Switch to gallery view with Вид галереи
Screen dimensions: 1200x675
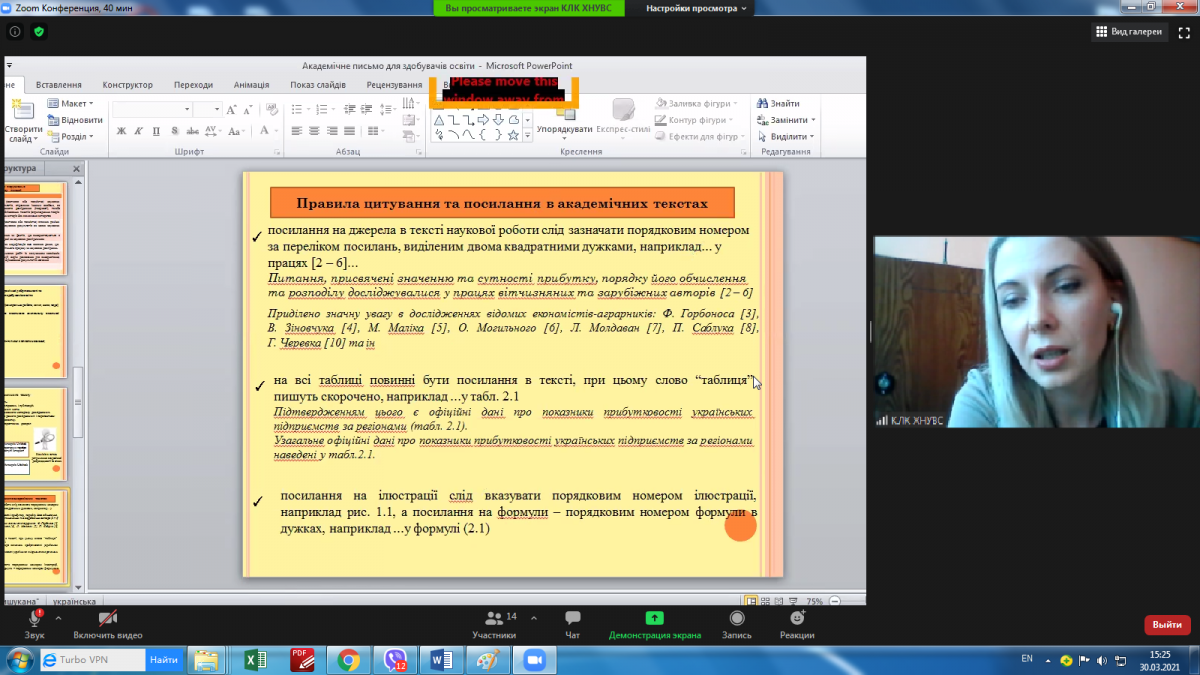1129,32
